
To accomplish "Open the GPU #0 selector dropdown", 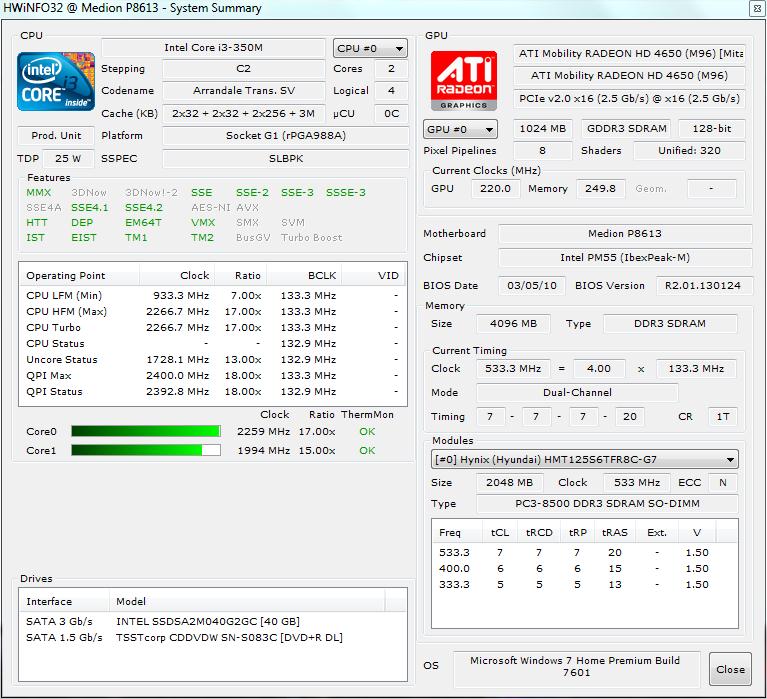I will click(x=460, y=130).
